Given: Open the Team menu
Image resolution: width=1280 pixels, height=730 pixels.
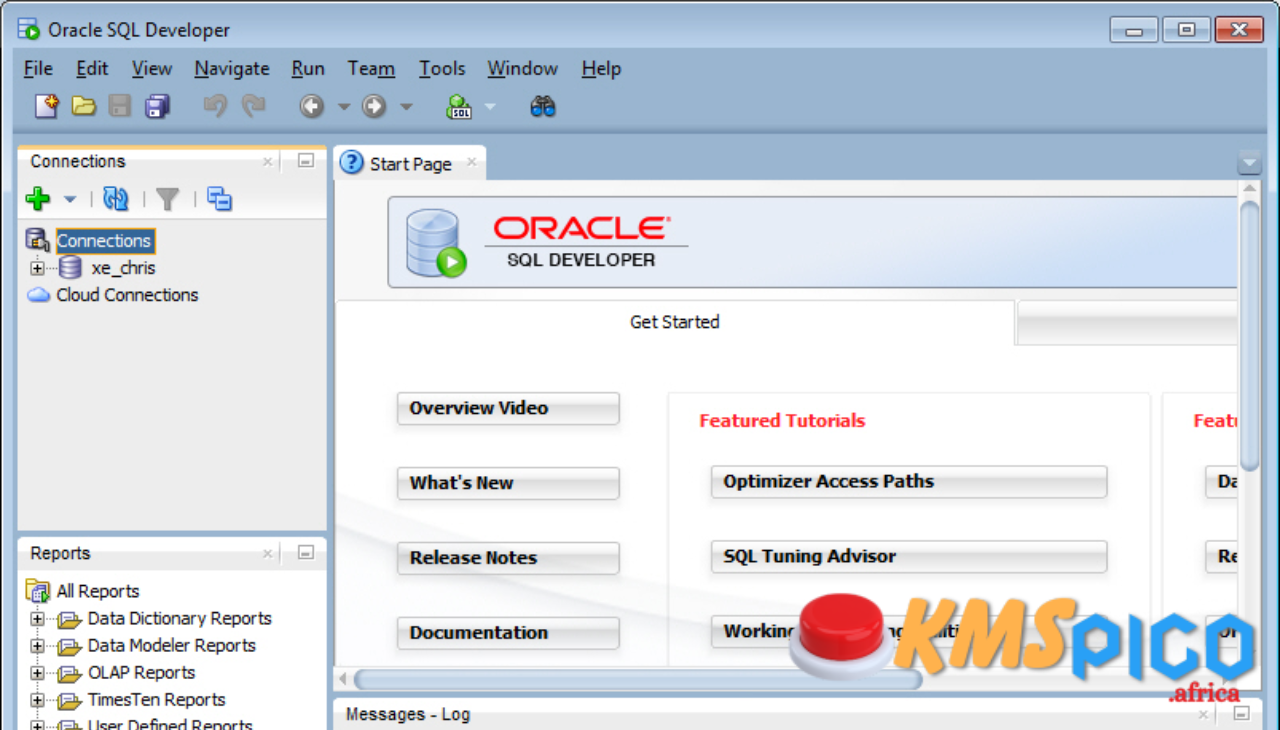Looking at the screenshot, I should (371, 69).
